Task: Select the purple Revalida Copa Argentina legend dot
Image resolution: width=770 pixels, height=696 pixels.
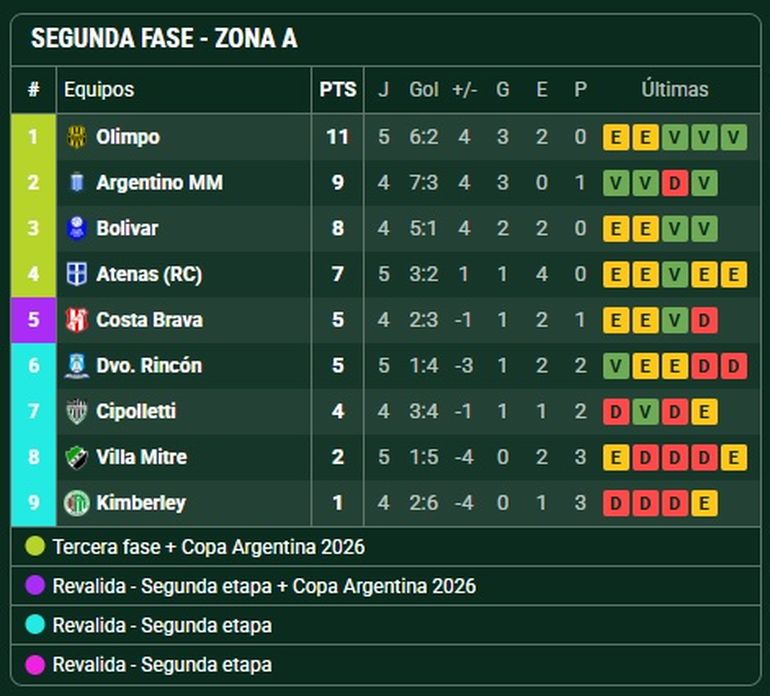Action: [x=35, y=585]
